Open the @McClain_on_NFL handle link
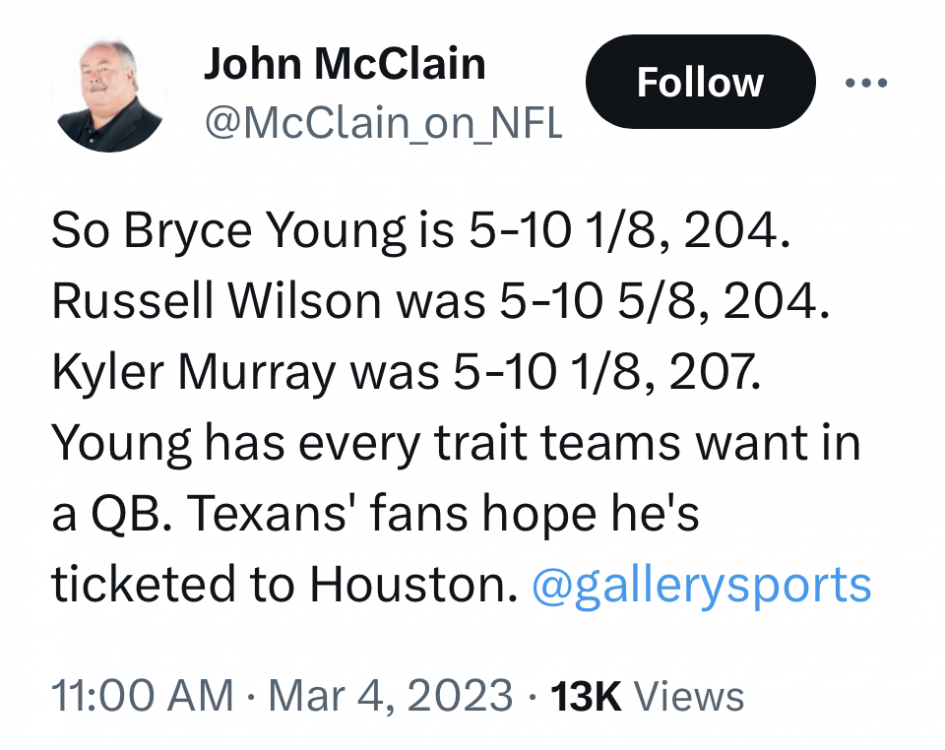The image size is (945, 750). pos(383,124)
